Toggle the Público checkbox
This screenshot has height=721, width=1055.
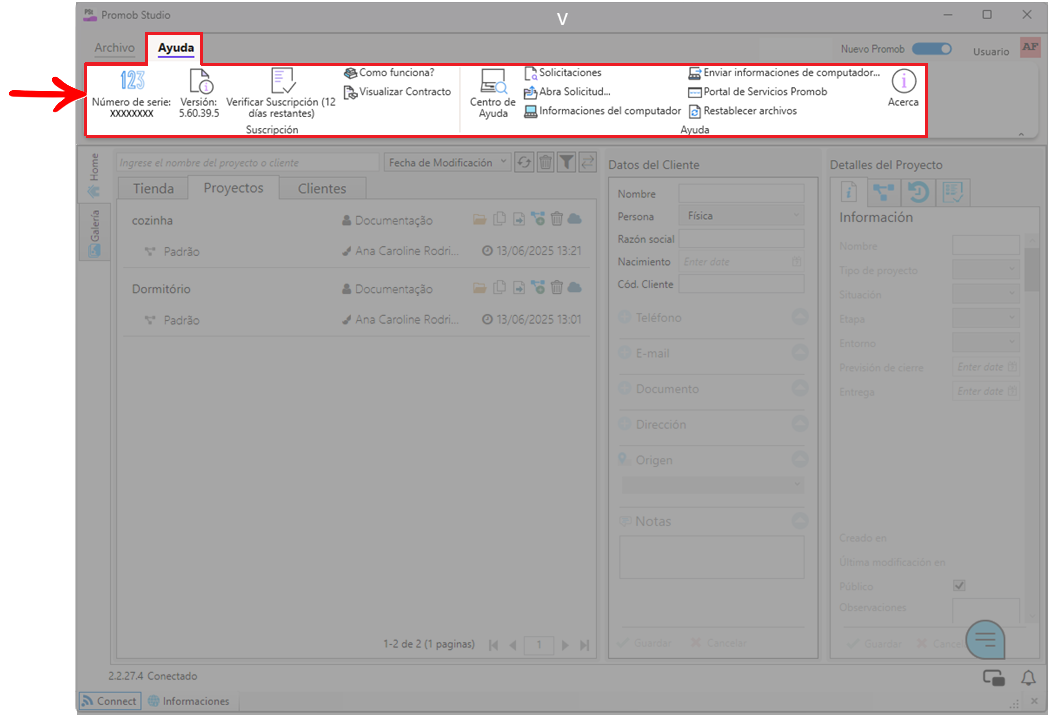959,586
